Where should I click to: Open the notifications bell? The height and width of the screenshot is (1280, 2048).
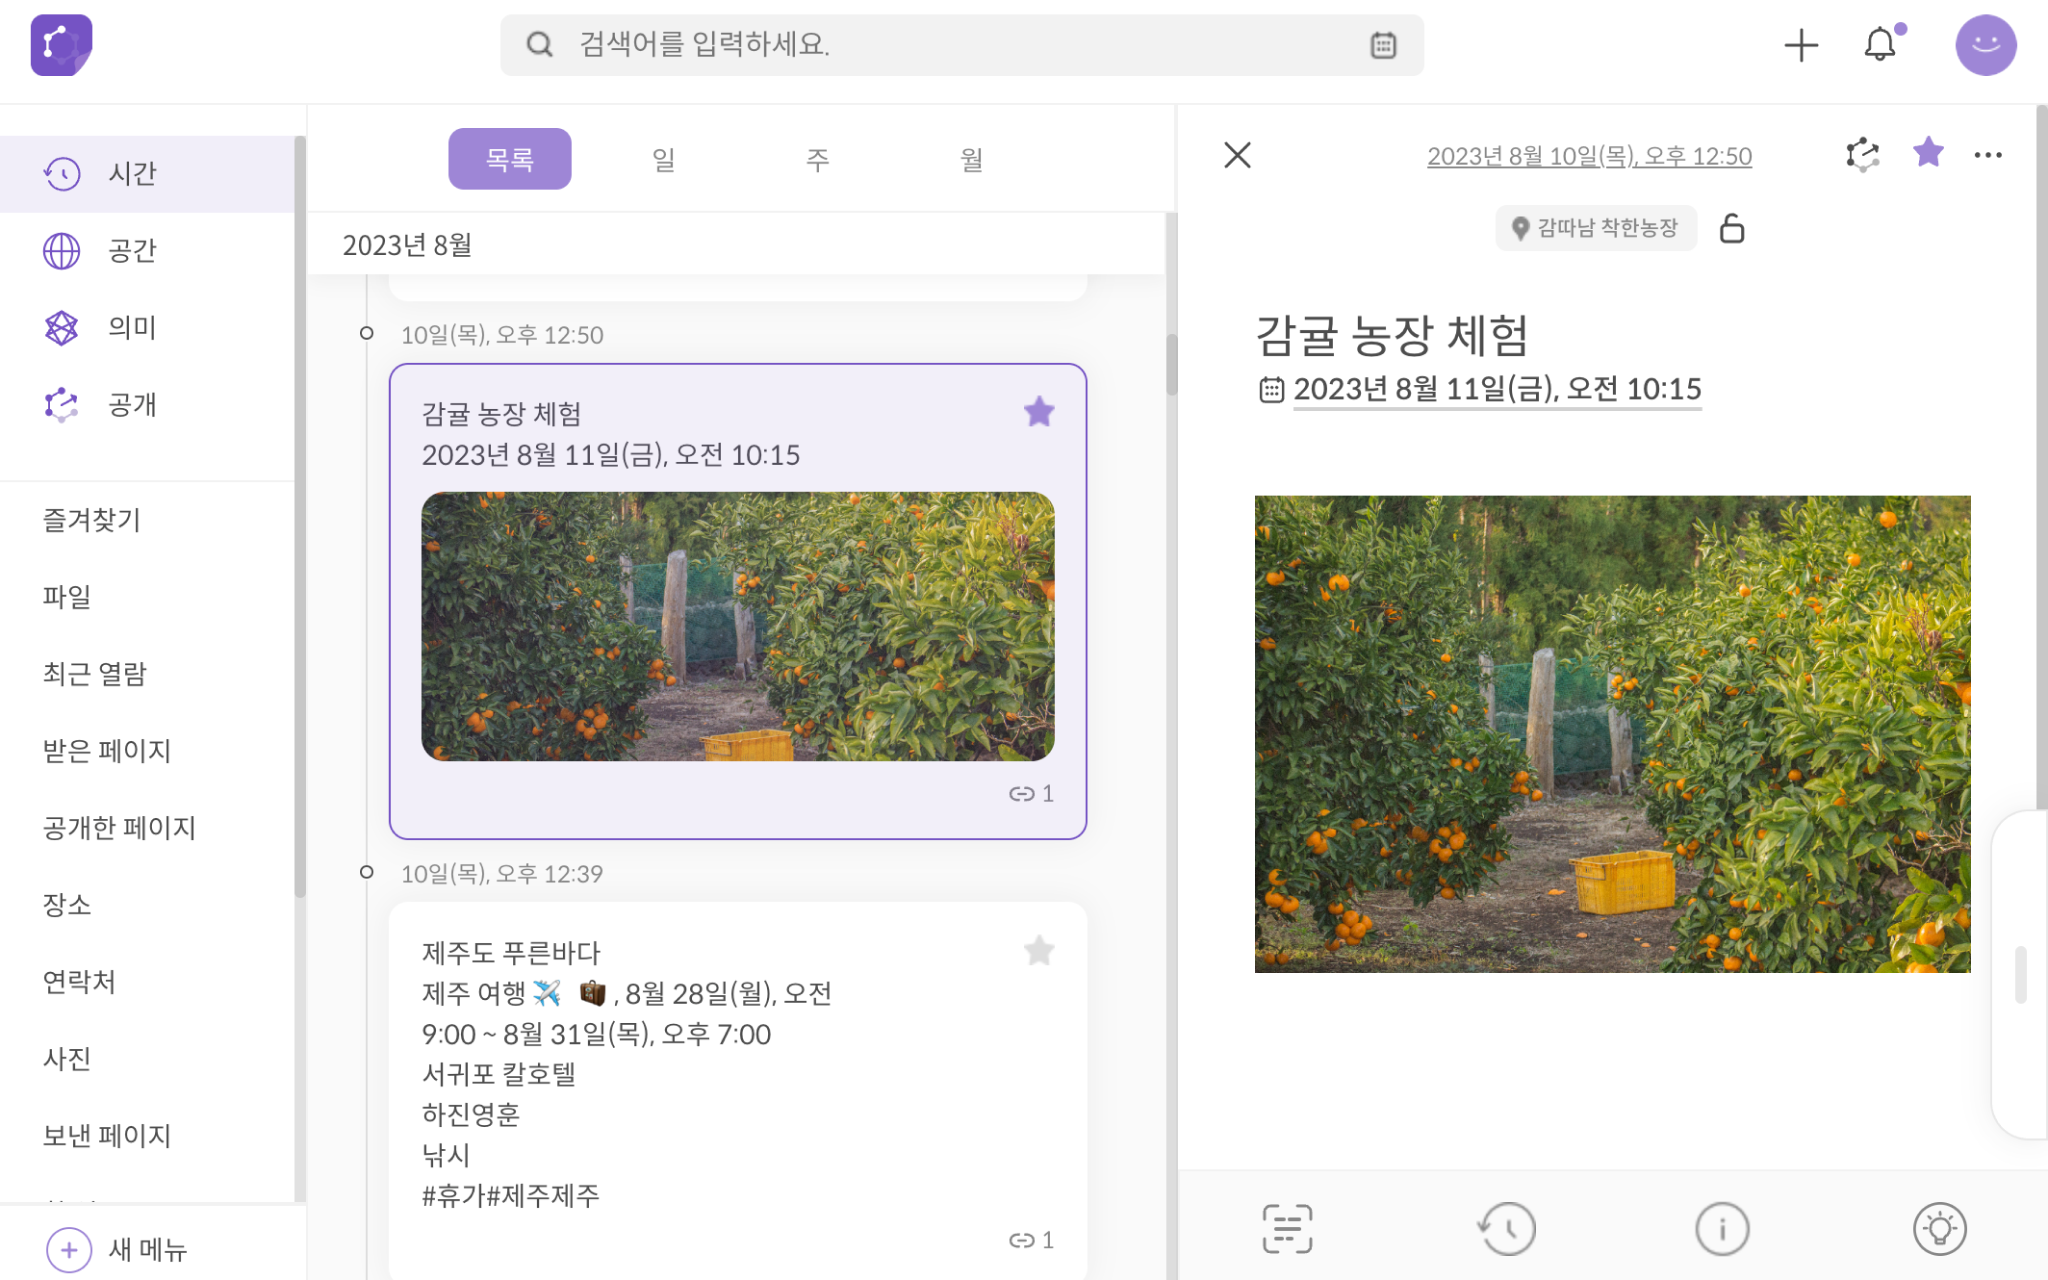tap(1881, 45)
